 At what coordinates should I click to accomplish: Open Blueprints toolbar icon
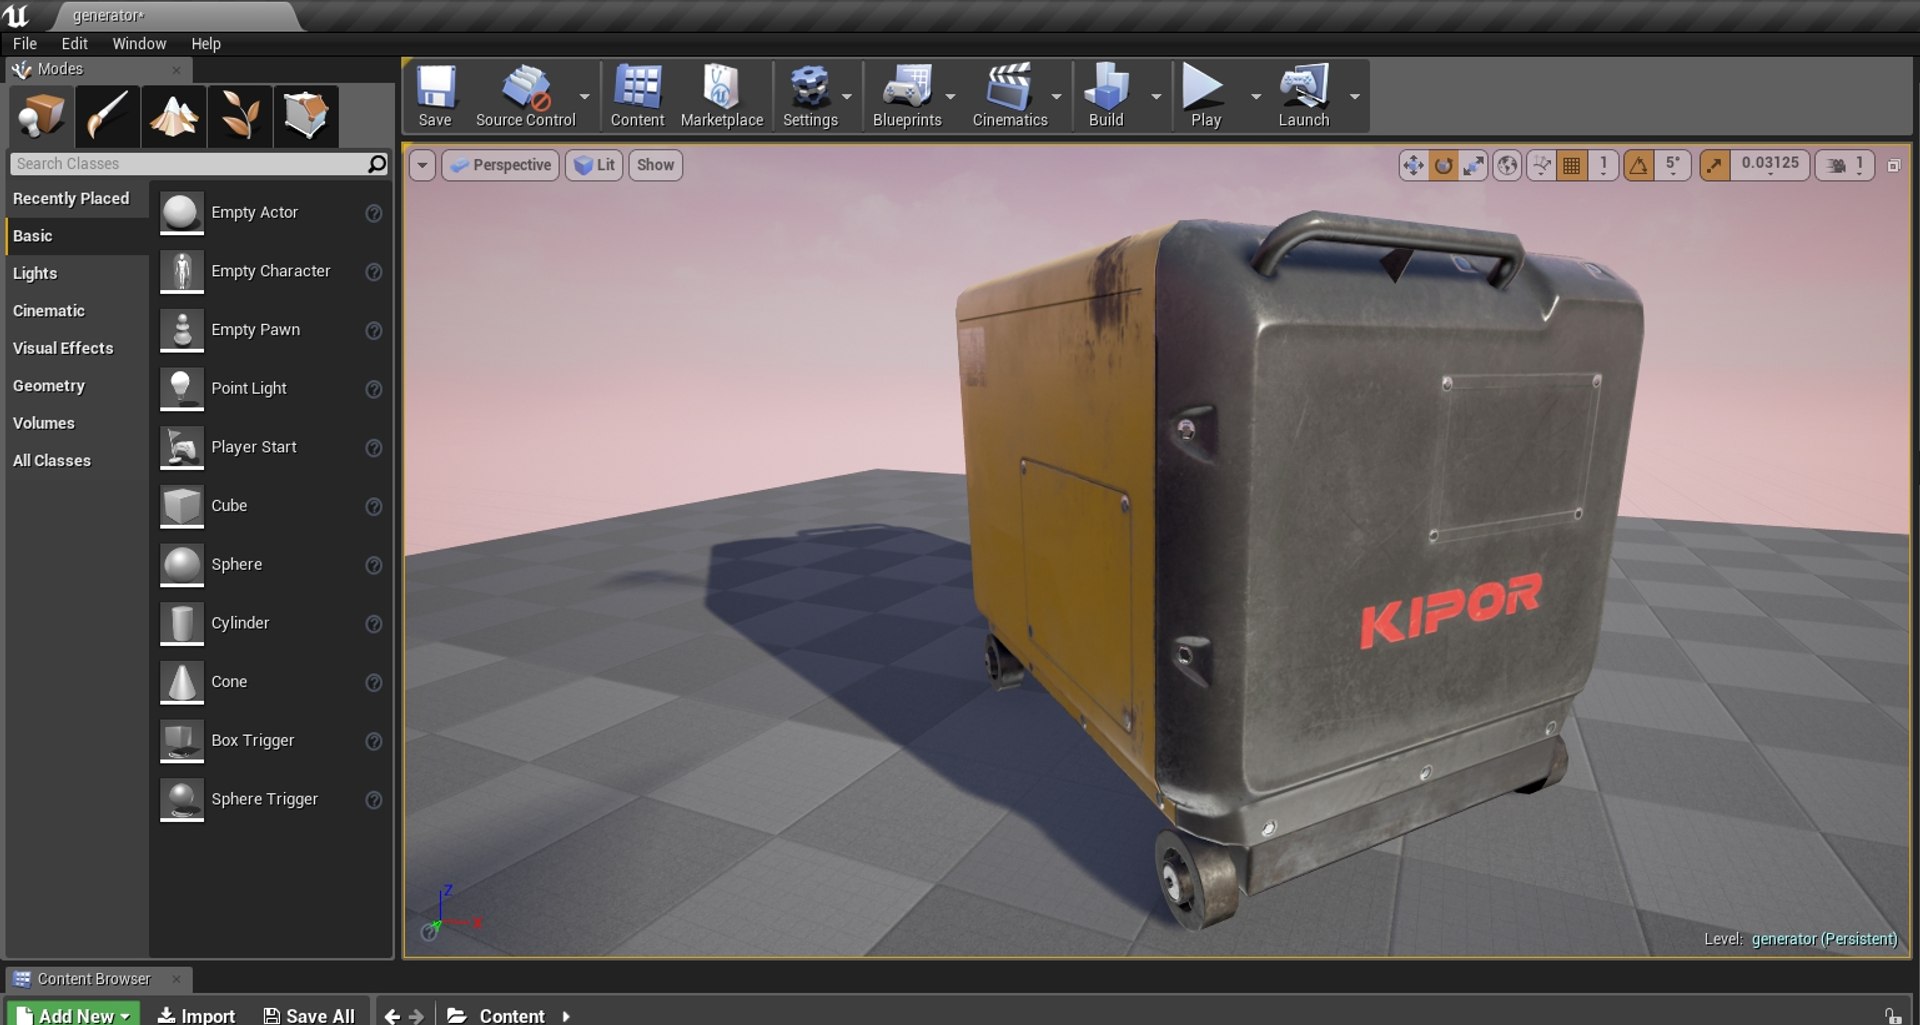point(907,96)
